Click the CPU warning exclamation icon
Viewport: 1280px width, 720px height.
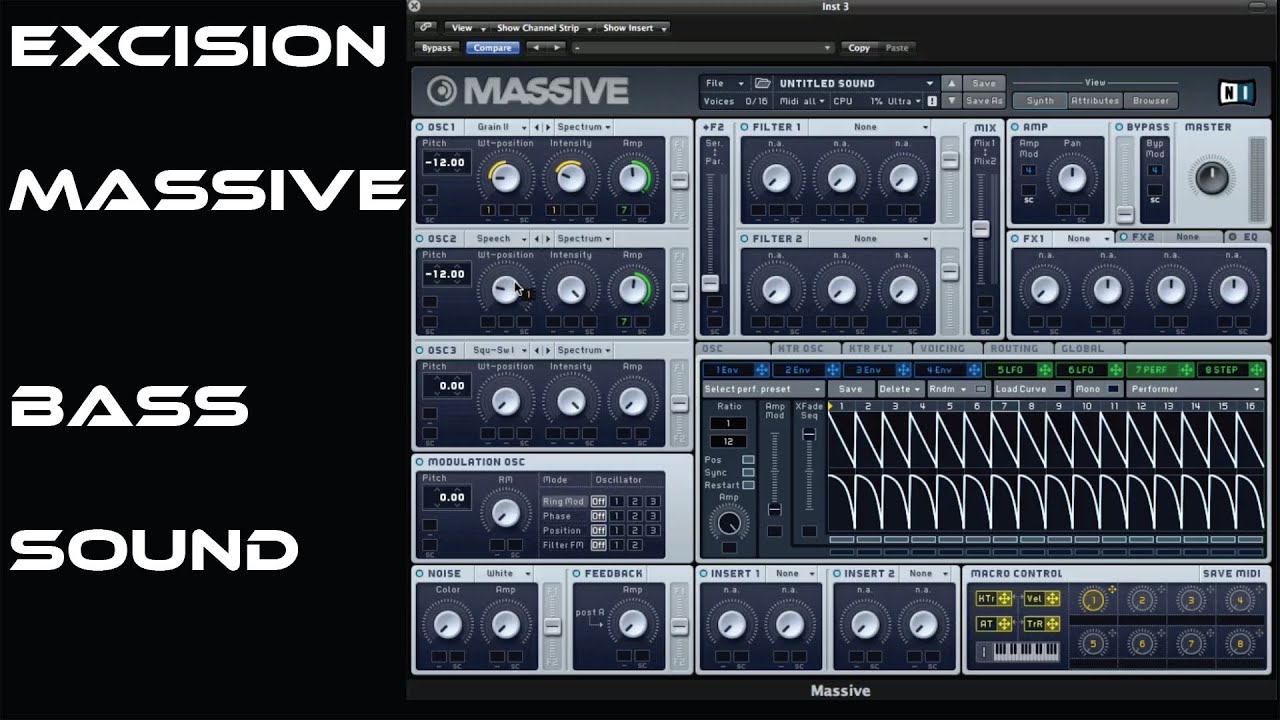tap(932, 101)
